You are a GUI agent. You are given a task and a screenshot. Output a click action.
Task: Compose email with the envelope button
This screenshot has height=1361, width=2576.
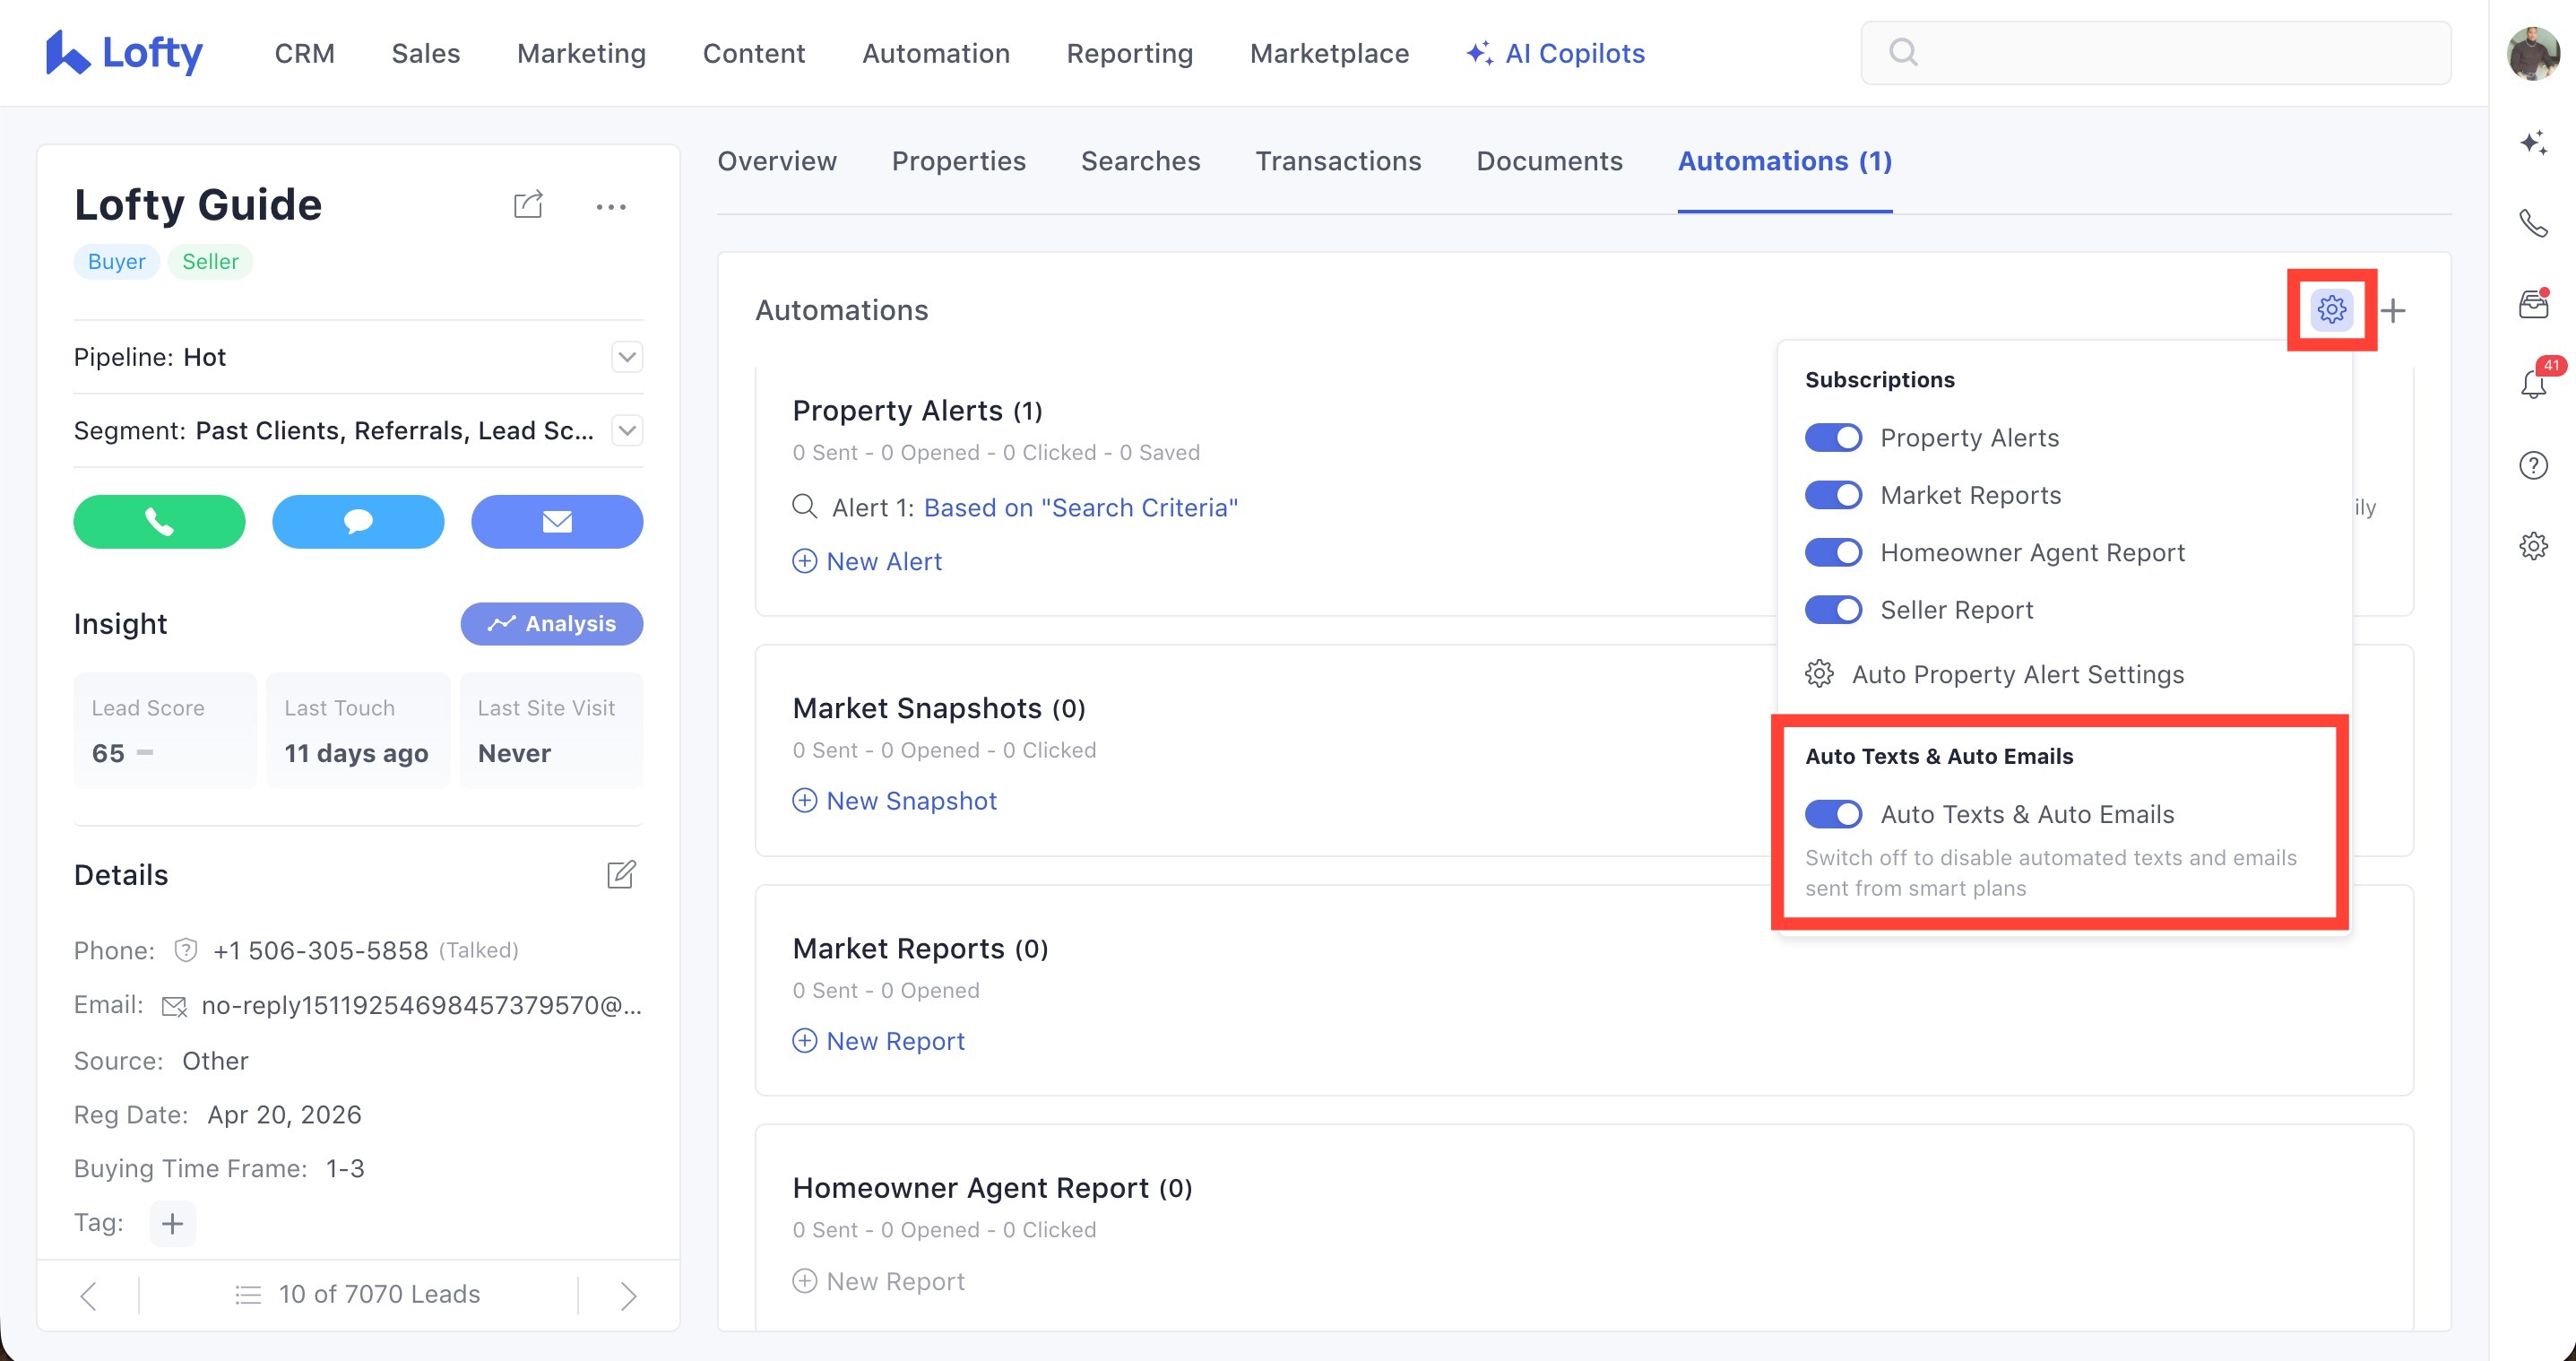(557, 521)
